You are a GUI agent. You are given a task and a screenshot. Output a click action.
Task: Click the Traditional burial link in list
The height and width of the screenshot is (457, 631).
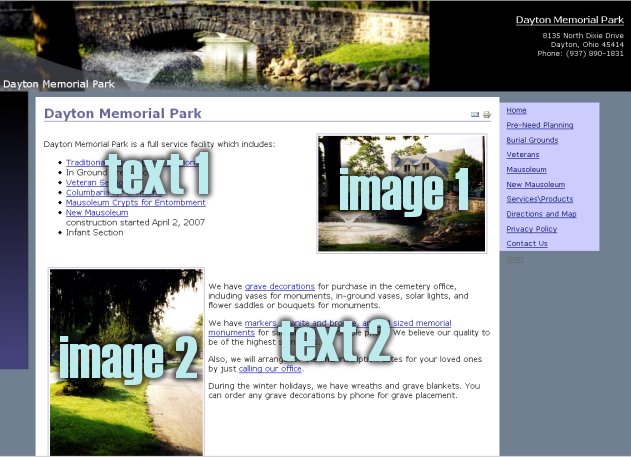(131, 162)
